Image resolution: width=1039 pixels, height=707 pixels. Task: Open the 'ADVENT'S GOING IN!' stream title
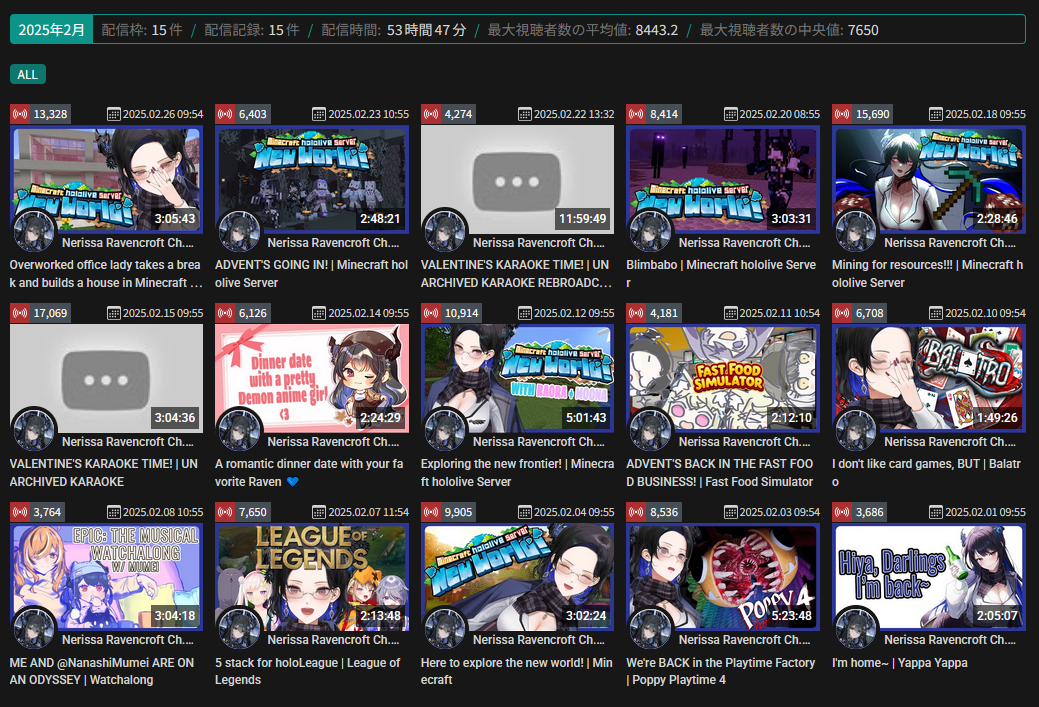click(311, 274)
